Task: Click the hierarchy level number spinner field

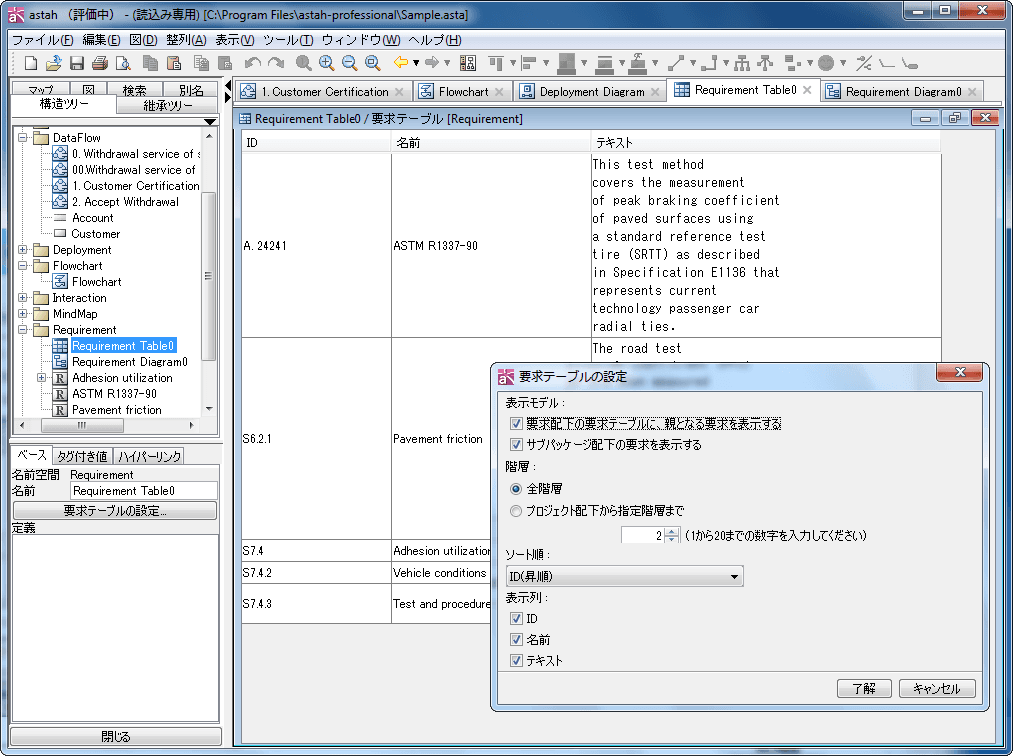Action: pos(643,535)
